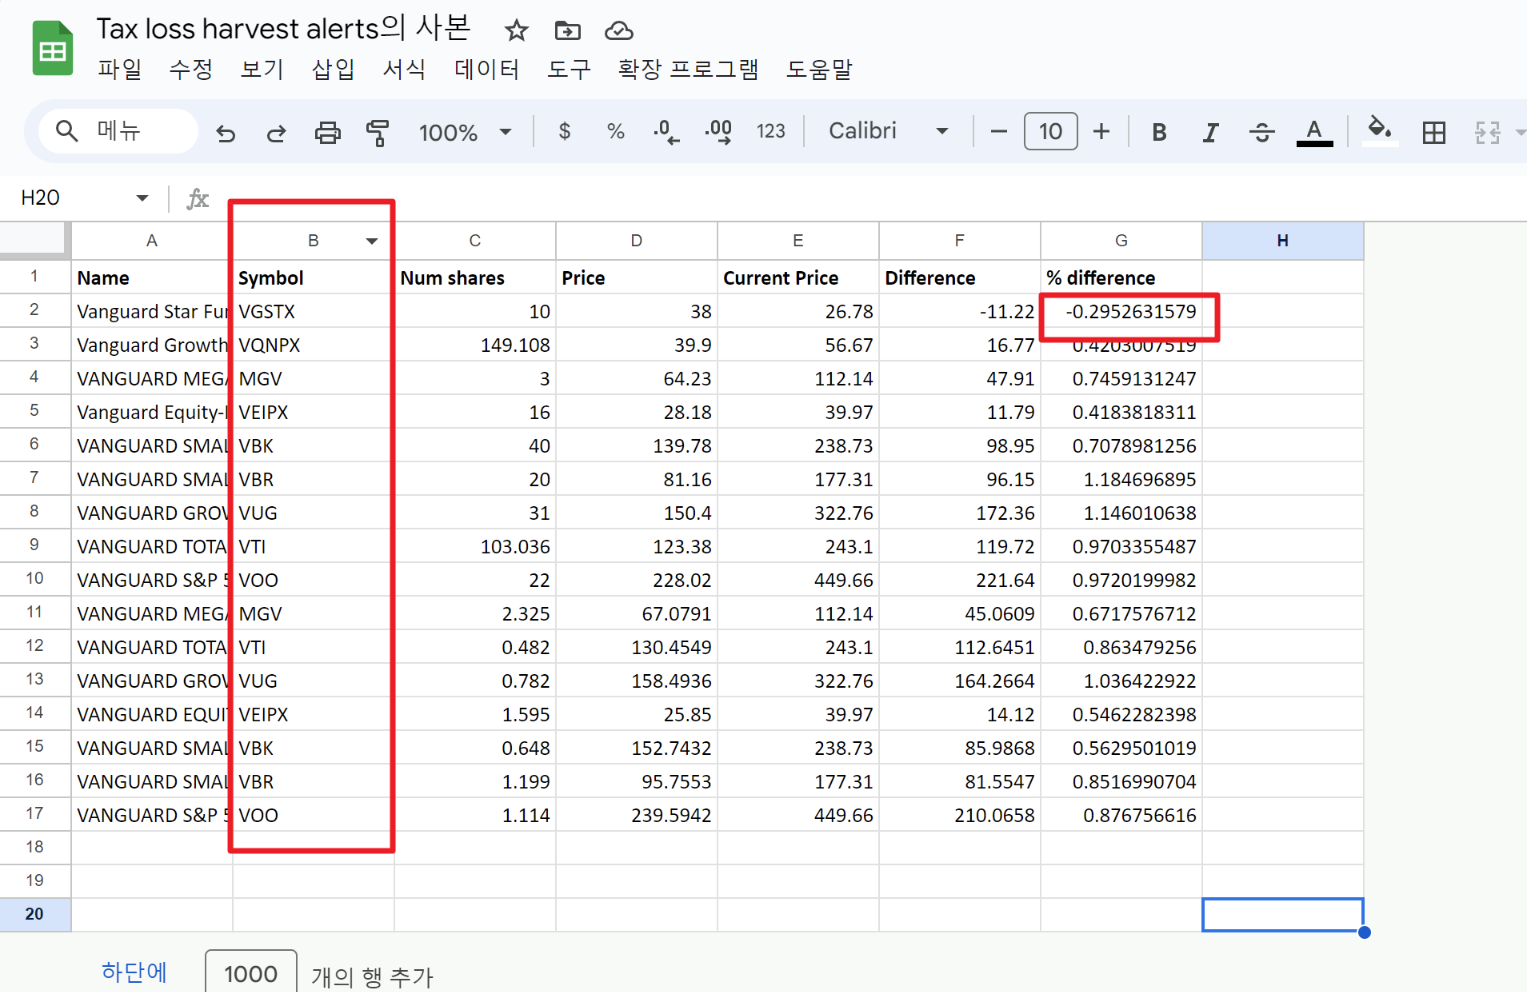Click the merge cells icon
Screen dimensions: 1527x992
tap(1488, 132)
